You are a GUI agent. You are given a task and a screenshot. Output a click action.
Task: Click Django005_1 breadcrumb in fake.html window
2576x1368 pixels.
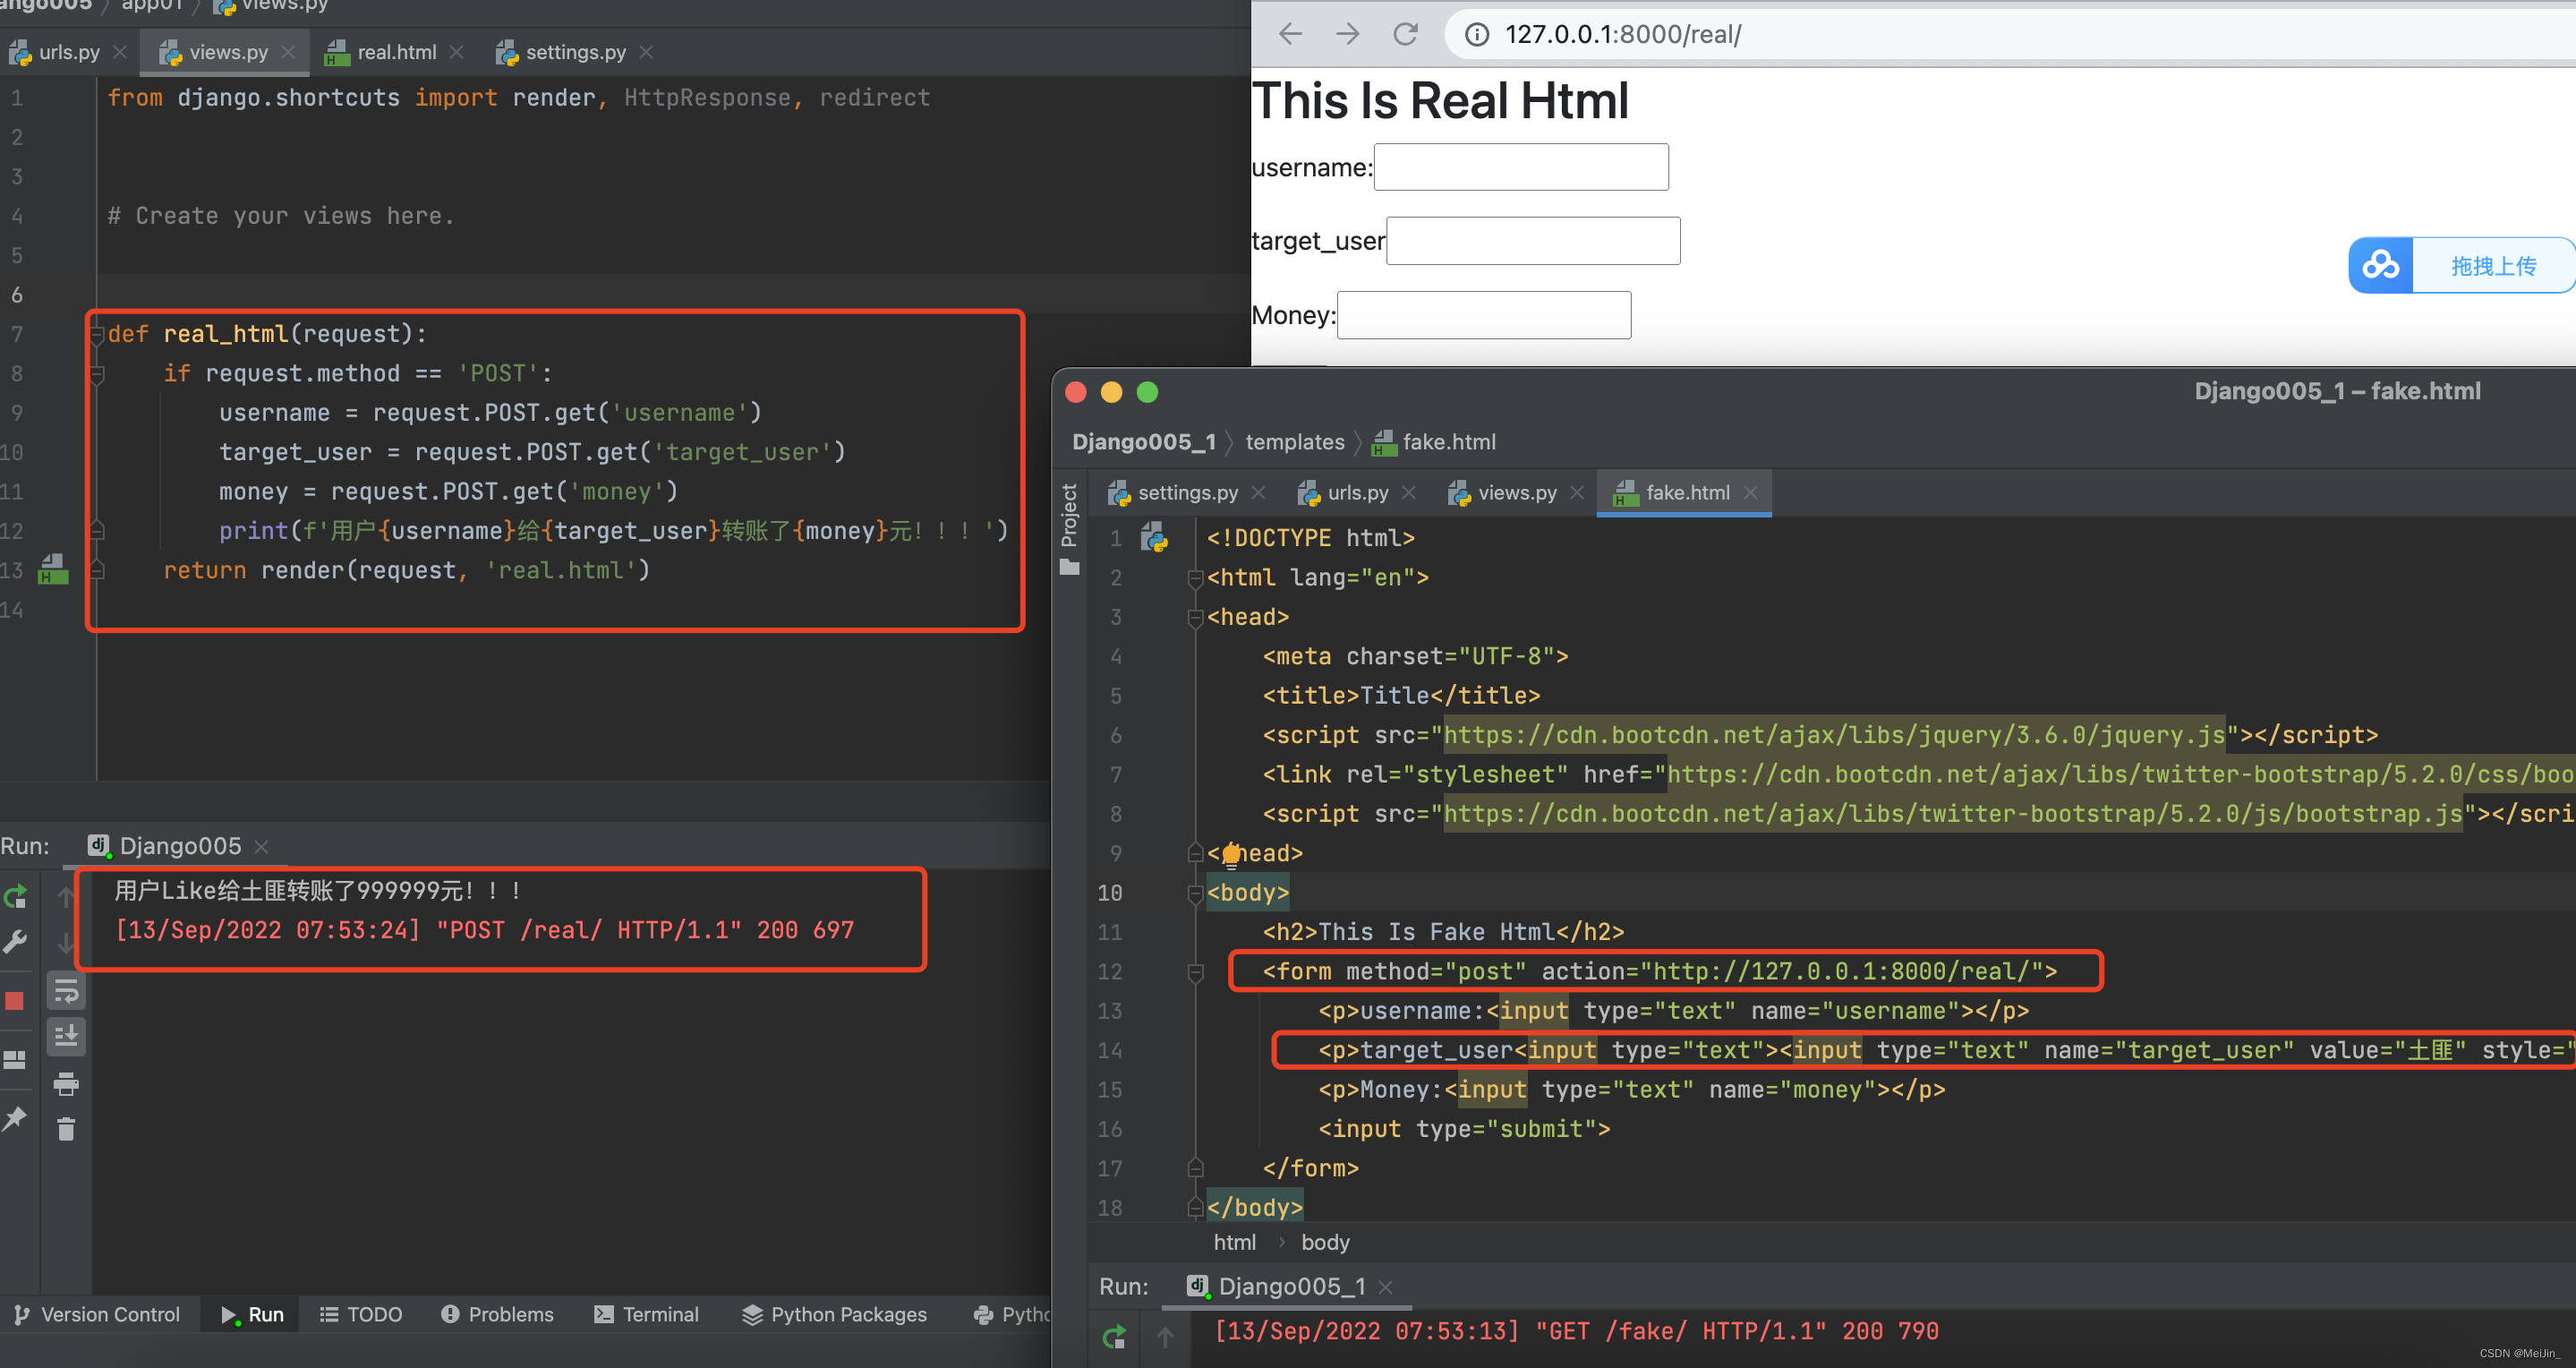pyautogui.click(x=1144, y=442)
